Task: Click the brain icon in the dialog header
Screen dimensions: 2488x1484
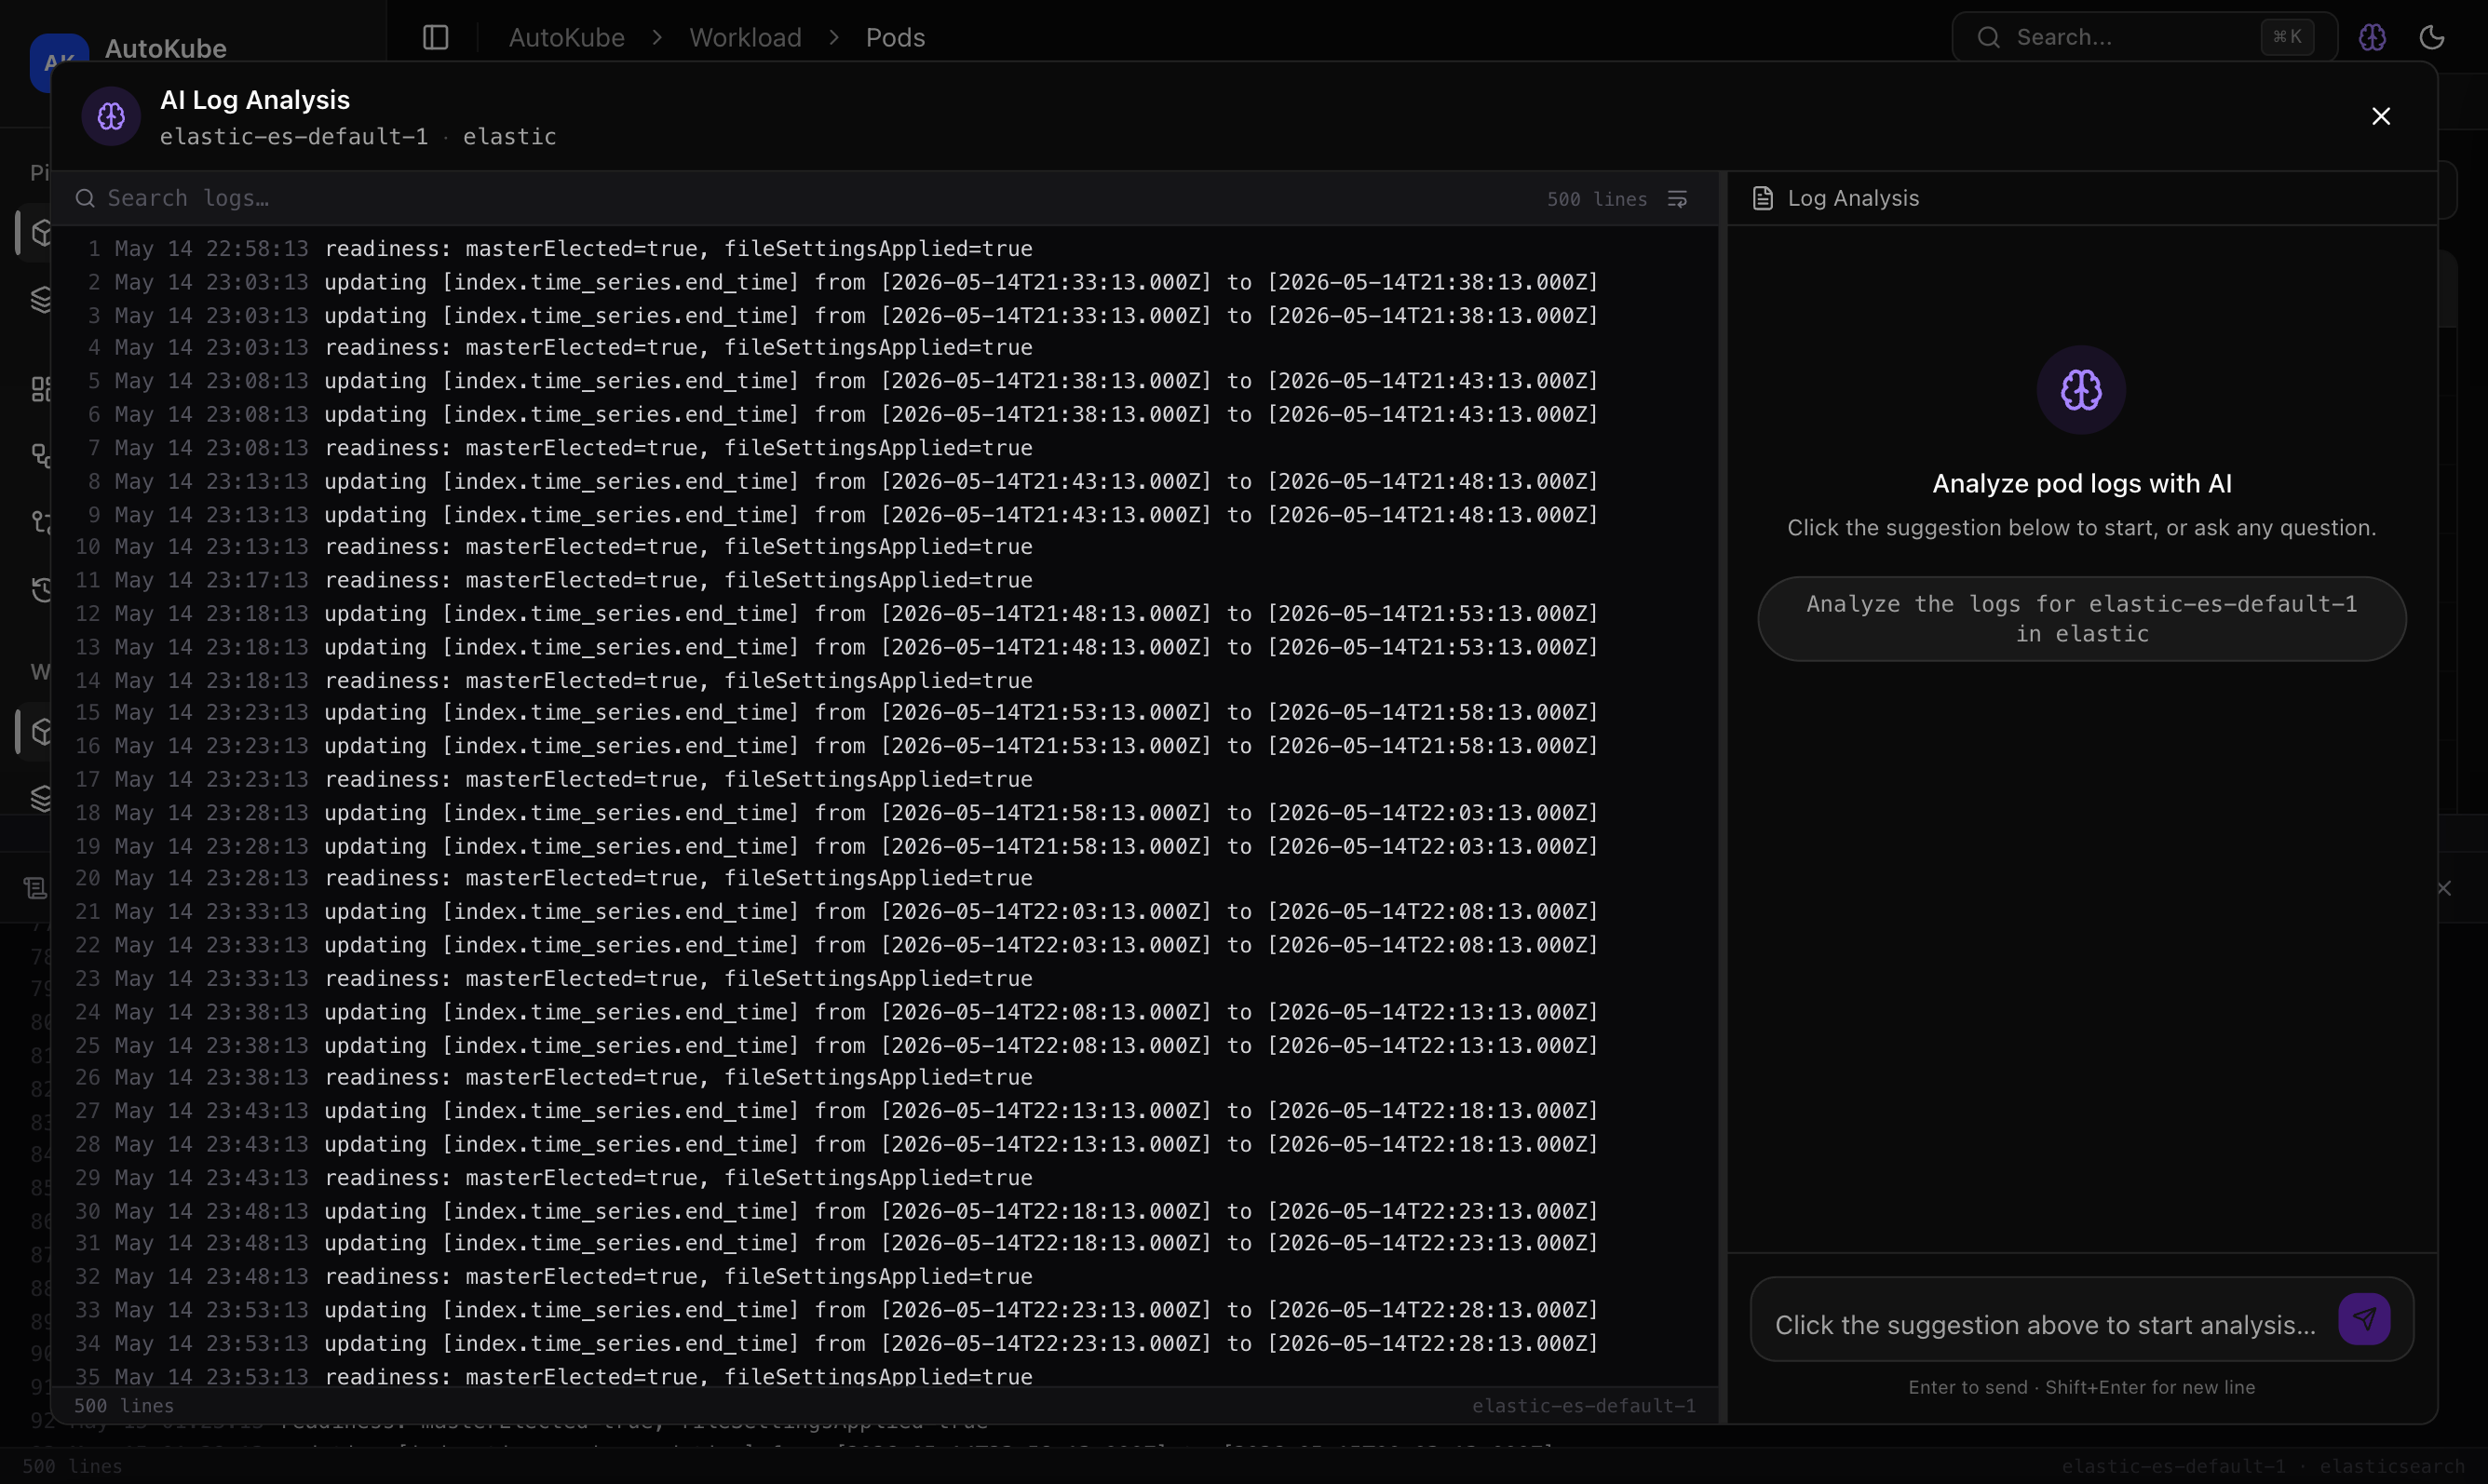Action: point(111,116)
